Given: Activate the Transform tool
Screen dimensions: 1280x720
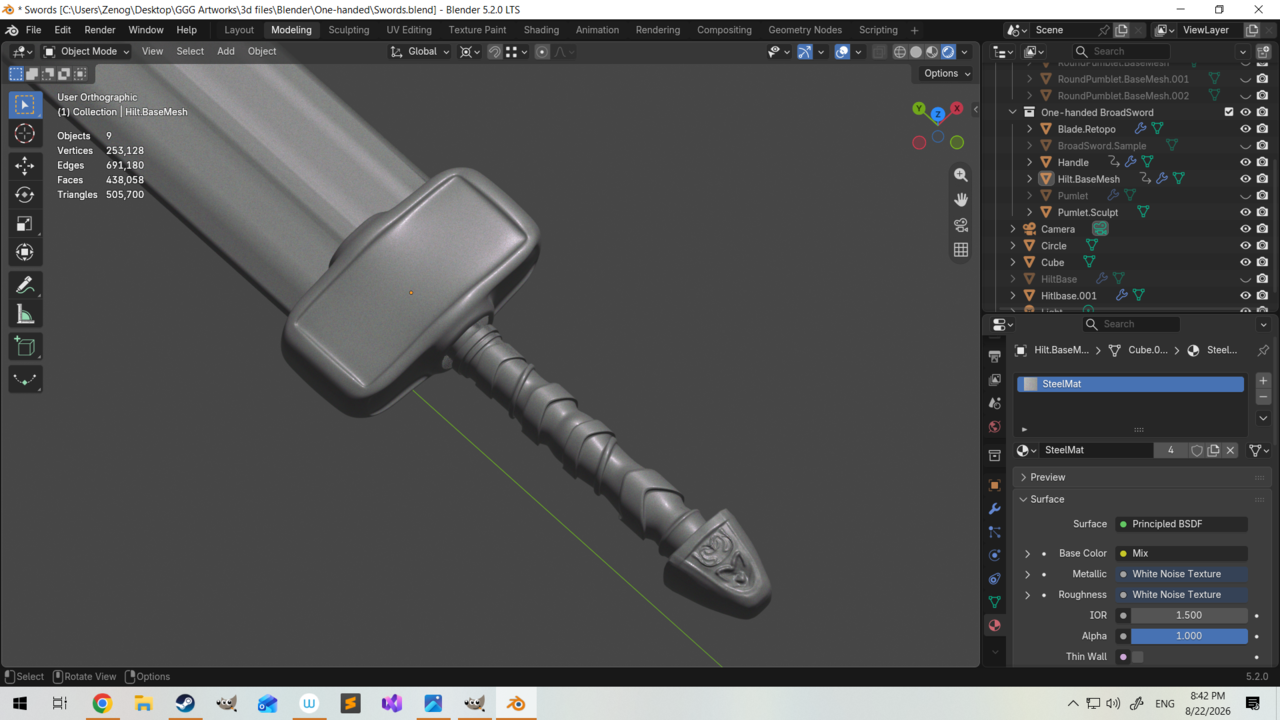Looking at the screenshot, I should [x=25, y=252].
